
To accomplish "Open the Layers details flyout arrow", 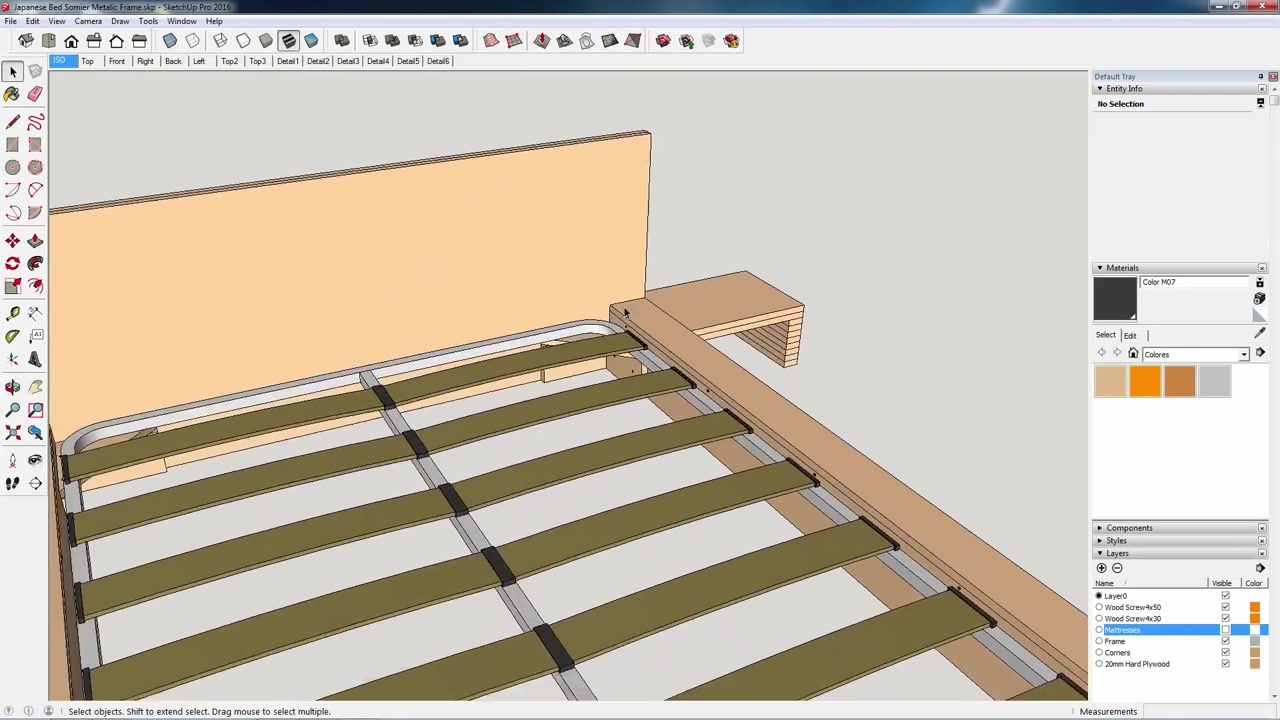I will click(x=1260, y=568).
